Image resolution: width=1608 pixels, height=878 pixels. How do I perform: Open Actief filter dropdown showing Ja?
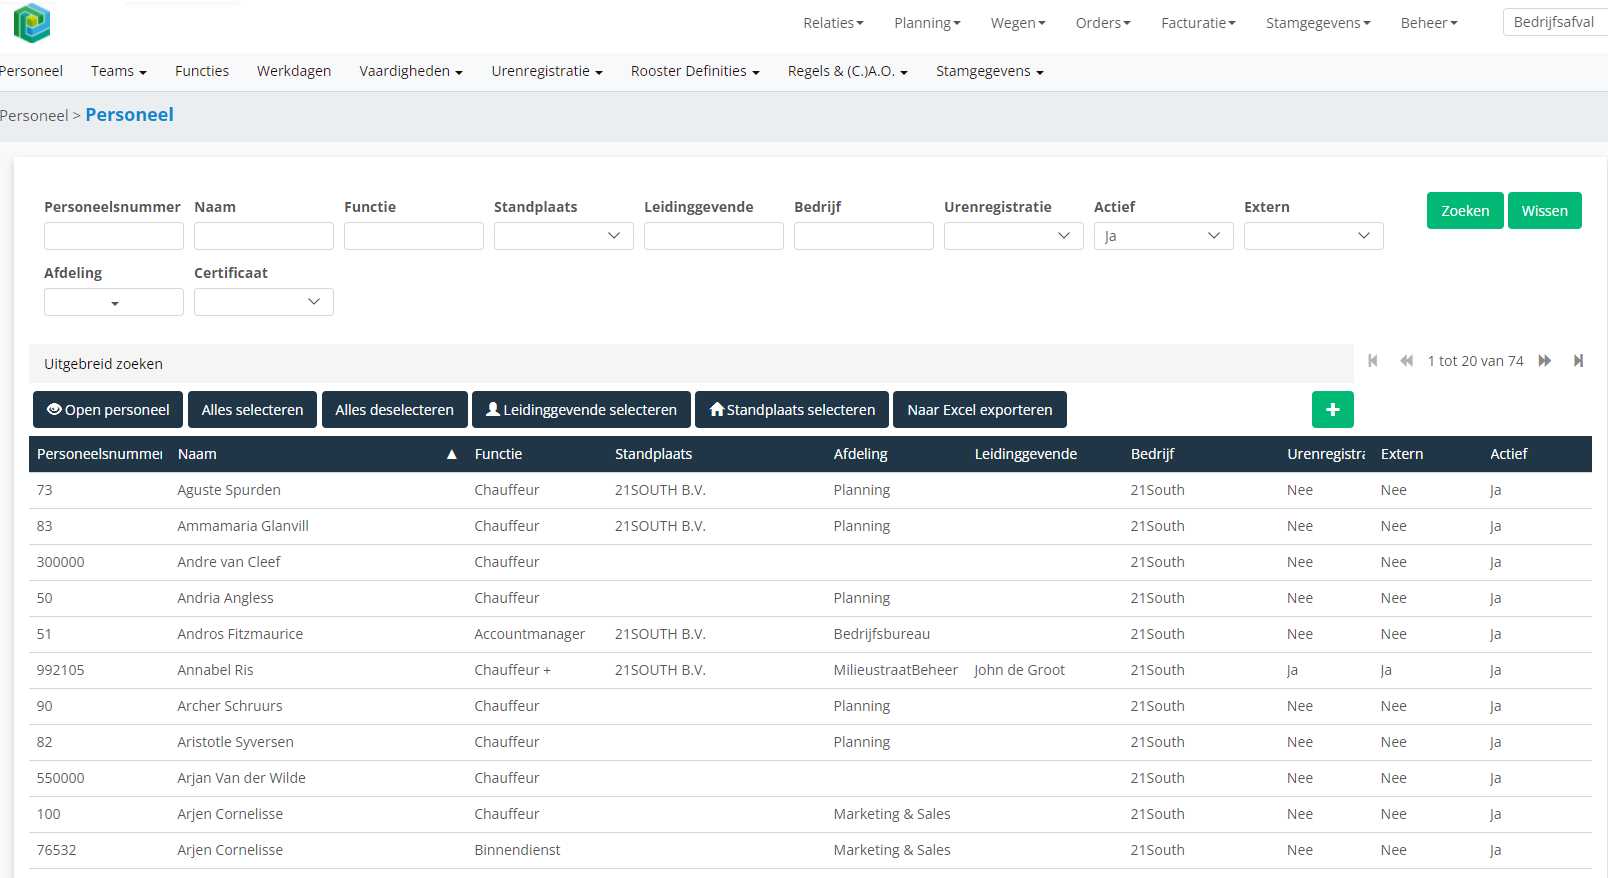tap(1164, 236)
